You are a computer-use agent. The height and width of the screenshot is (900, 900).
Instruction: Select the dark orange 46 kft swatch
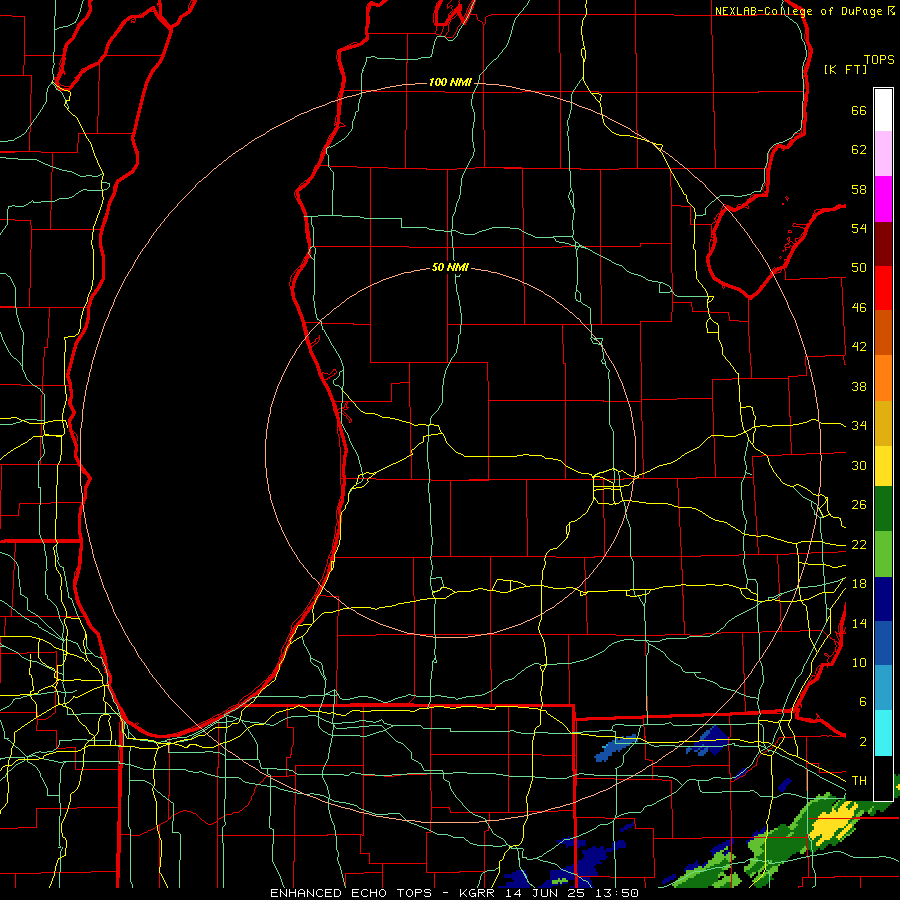[883, 333]
